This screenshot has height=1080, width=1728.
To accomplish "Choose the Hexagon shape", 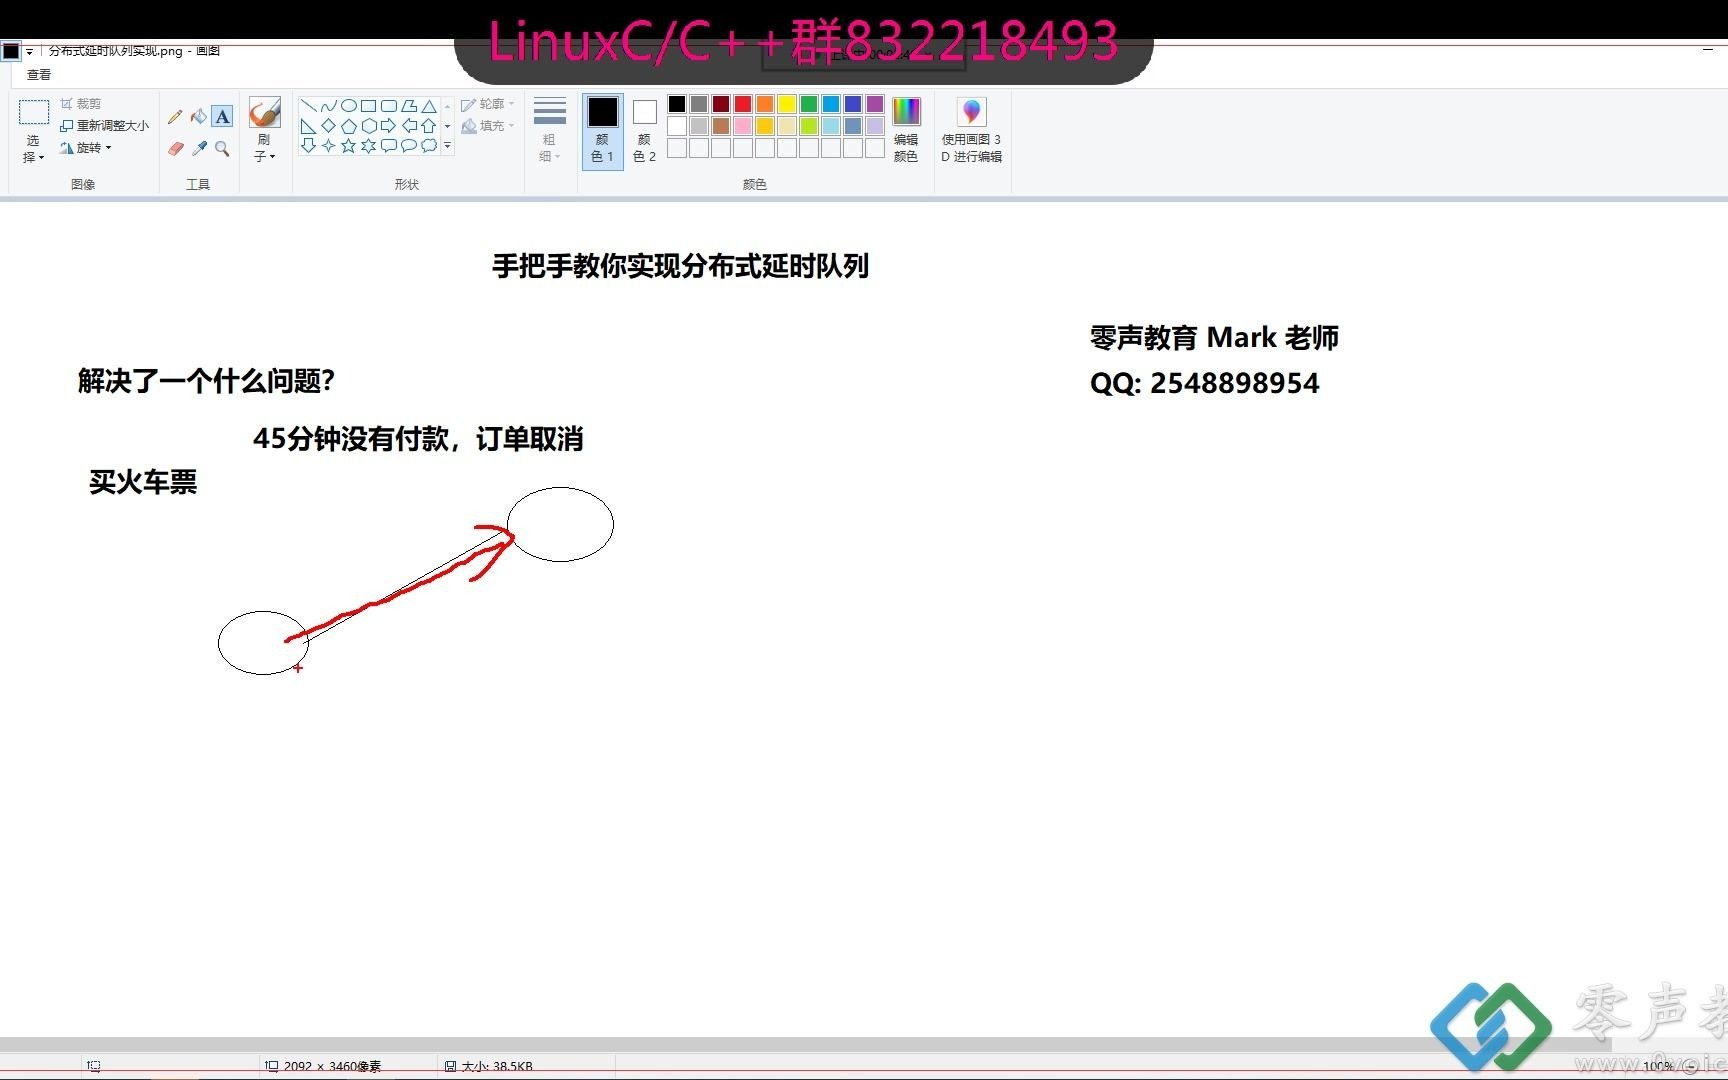I will tap(369, 125).
